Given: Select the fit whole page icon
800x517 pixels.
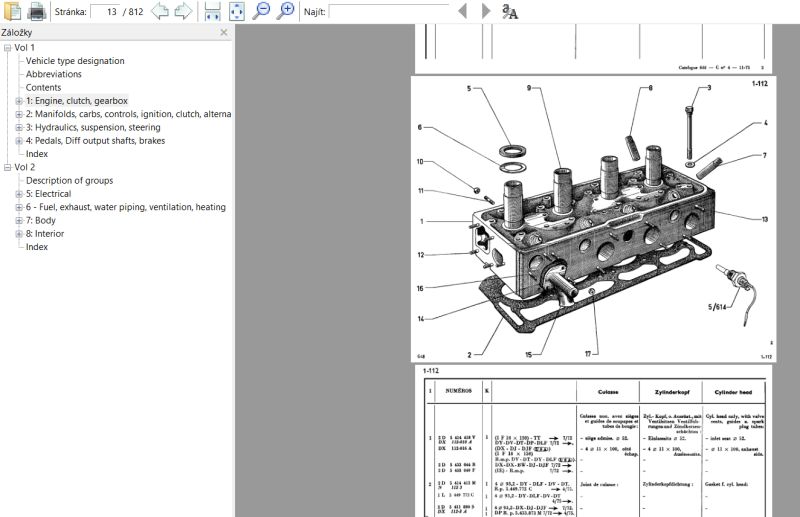Looking at the screenshot, I should click(237, 11).
